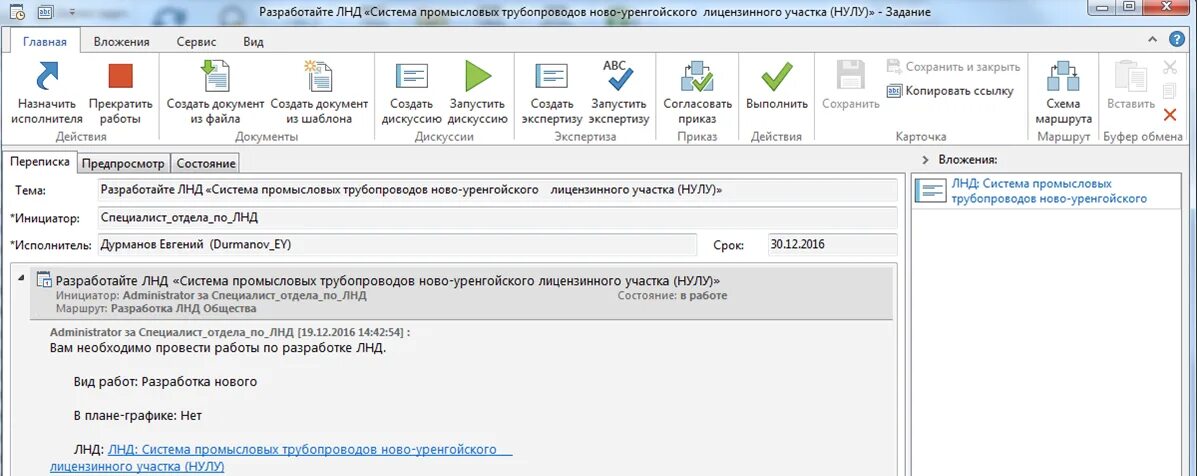Click Согласовать приказ icon

point(697,76)
